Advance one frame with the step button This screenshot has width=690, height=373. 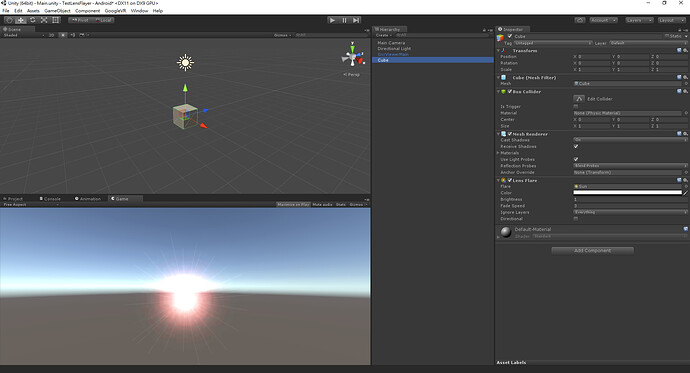356,20
